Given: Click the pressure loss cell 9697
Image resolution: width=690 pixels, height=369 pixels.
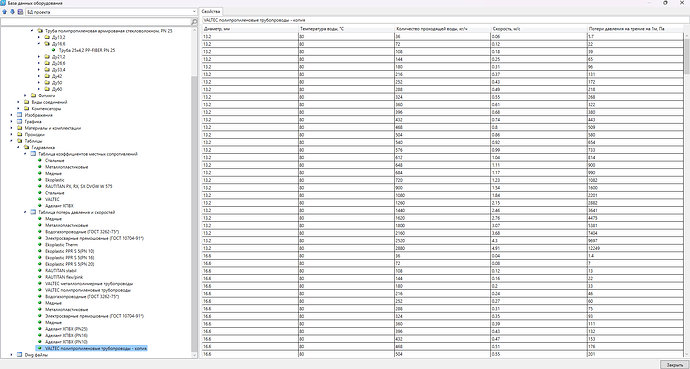Looking at the screenshot, I should 635,241.
